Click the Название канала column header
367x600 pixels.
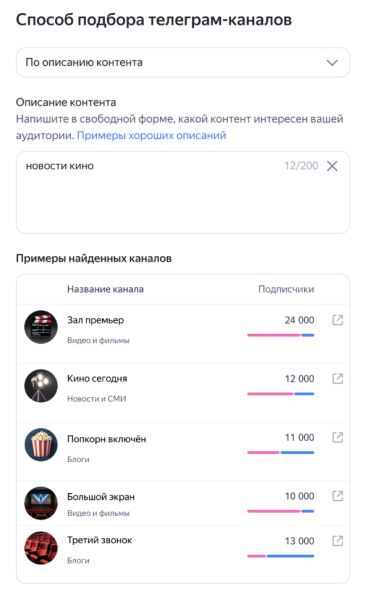tap(105, 289)
